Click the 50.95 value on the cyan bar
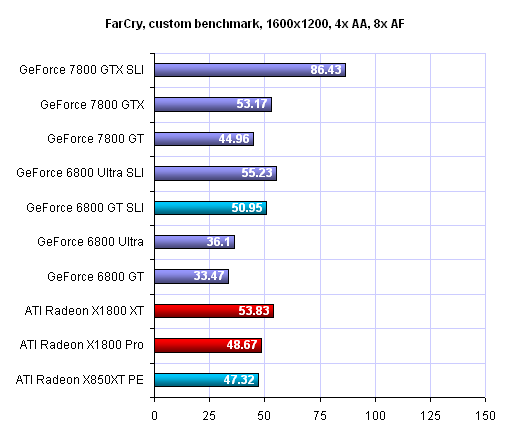The height and width of the screenshot is (441, 511). (x=247, y=208)
